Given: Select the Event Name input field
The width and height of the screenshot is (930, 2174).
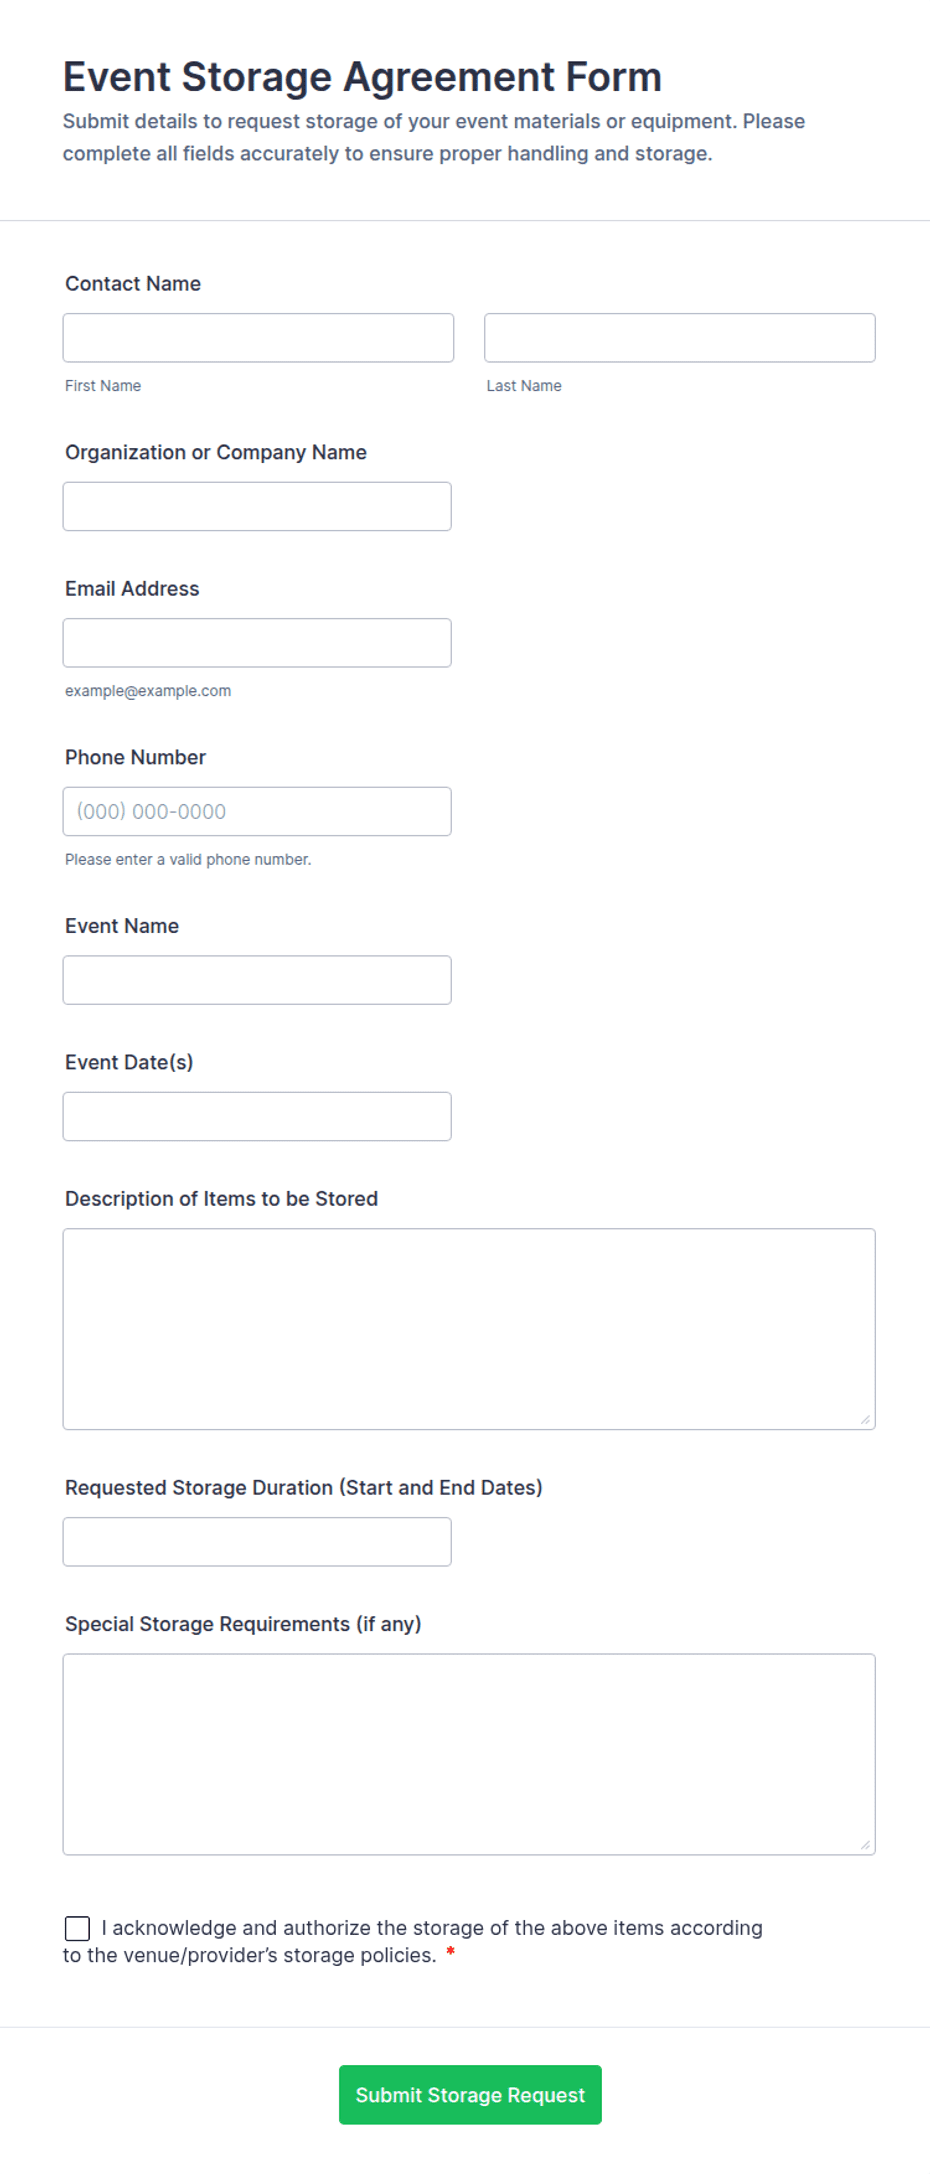Looking at the screenshot, I should coord(257,980).
